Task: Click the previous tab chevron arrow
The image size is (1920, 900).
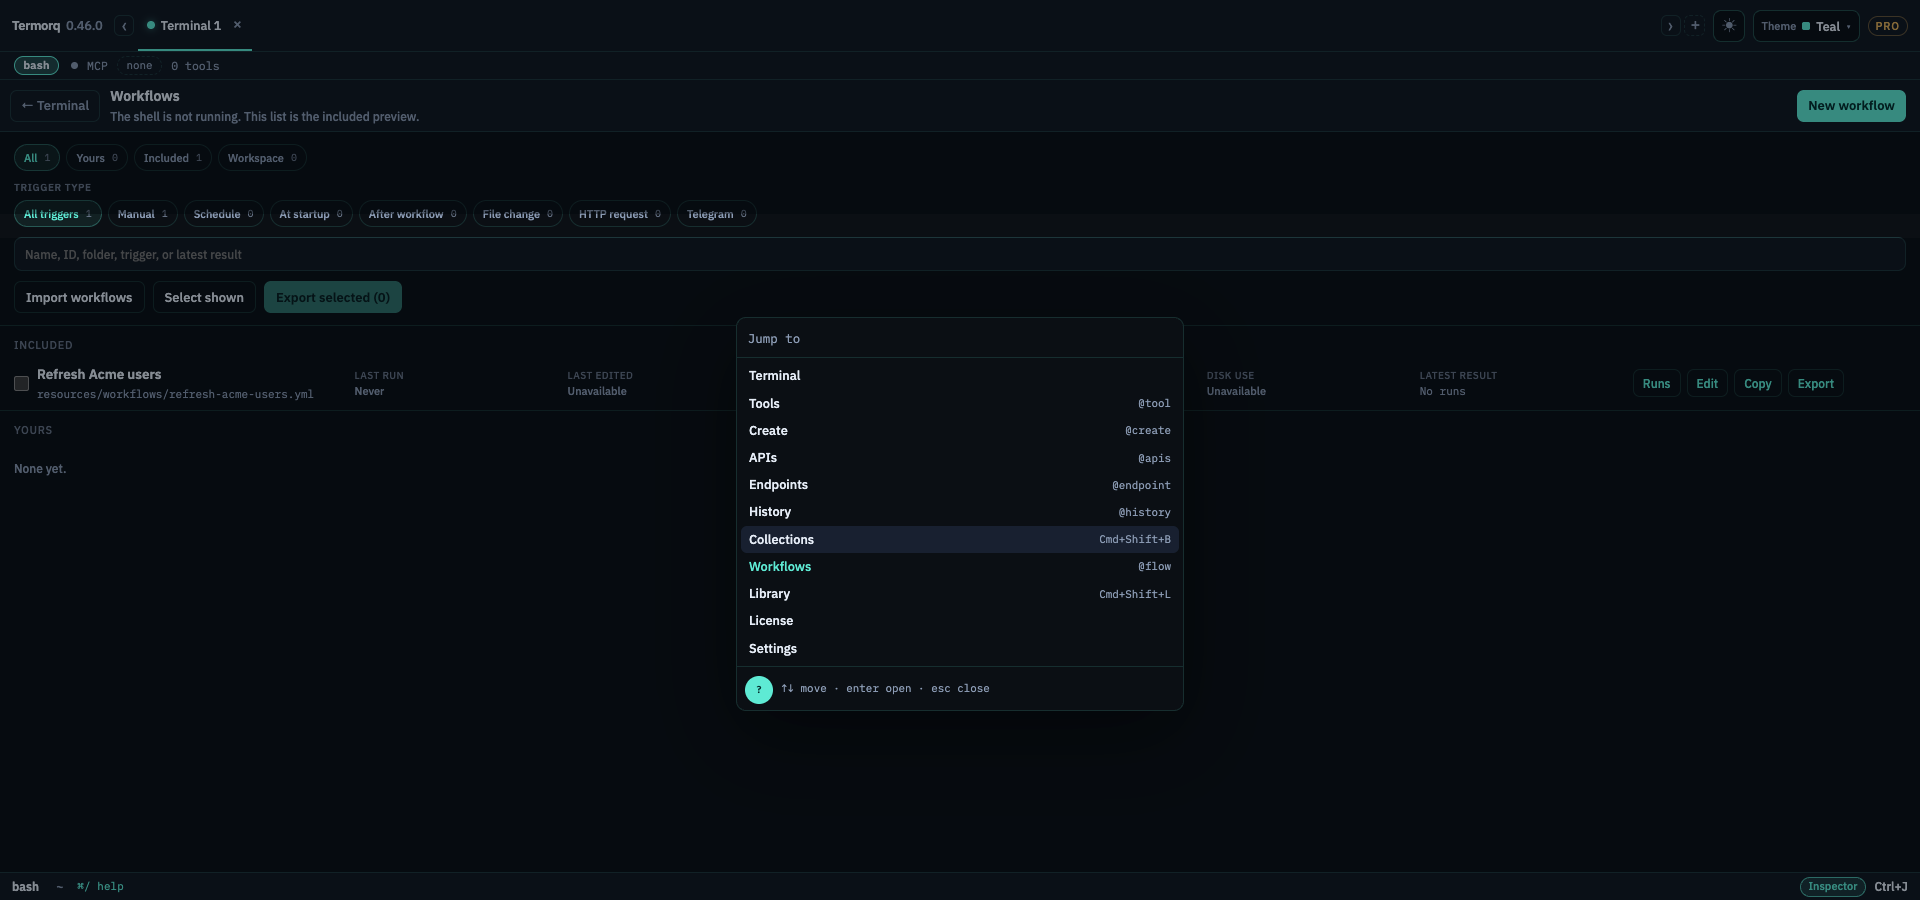Action: tap(124, 26)
